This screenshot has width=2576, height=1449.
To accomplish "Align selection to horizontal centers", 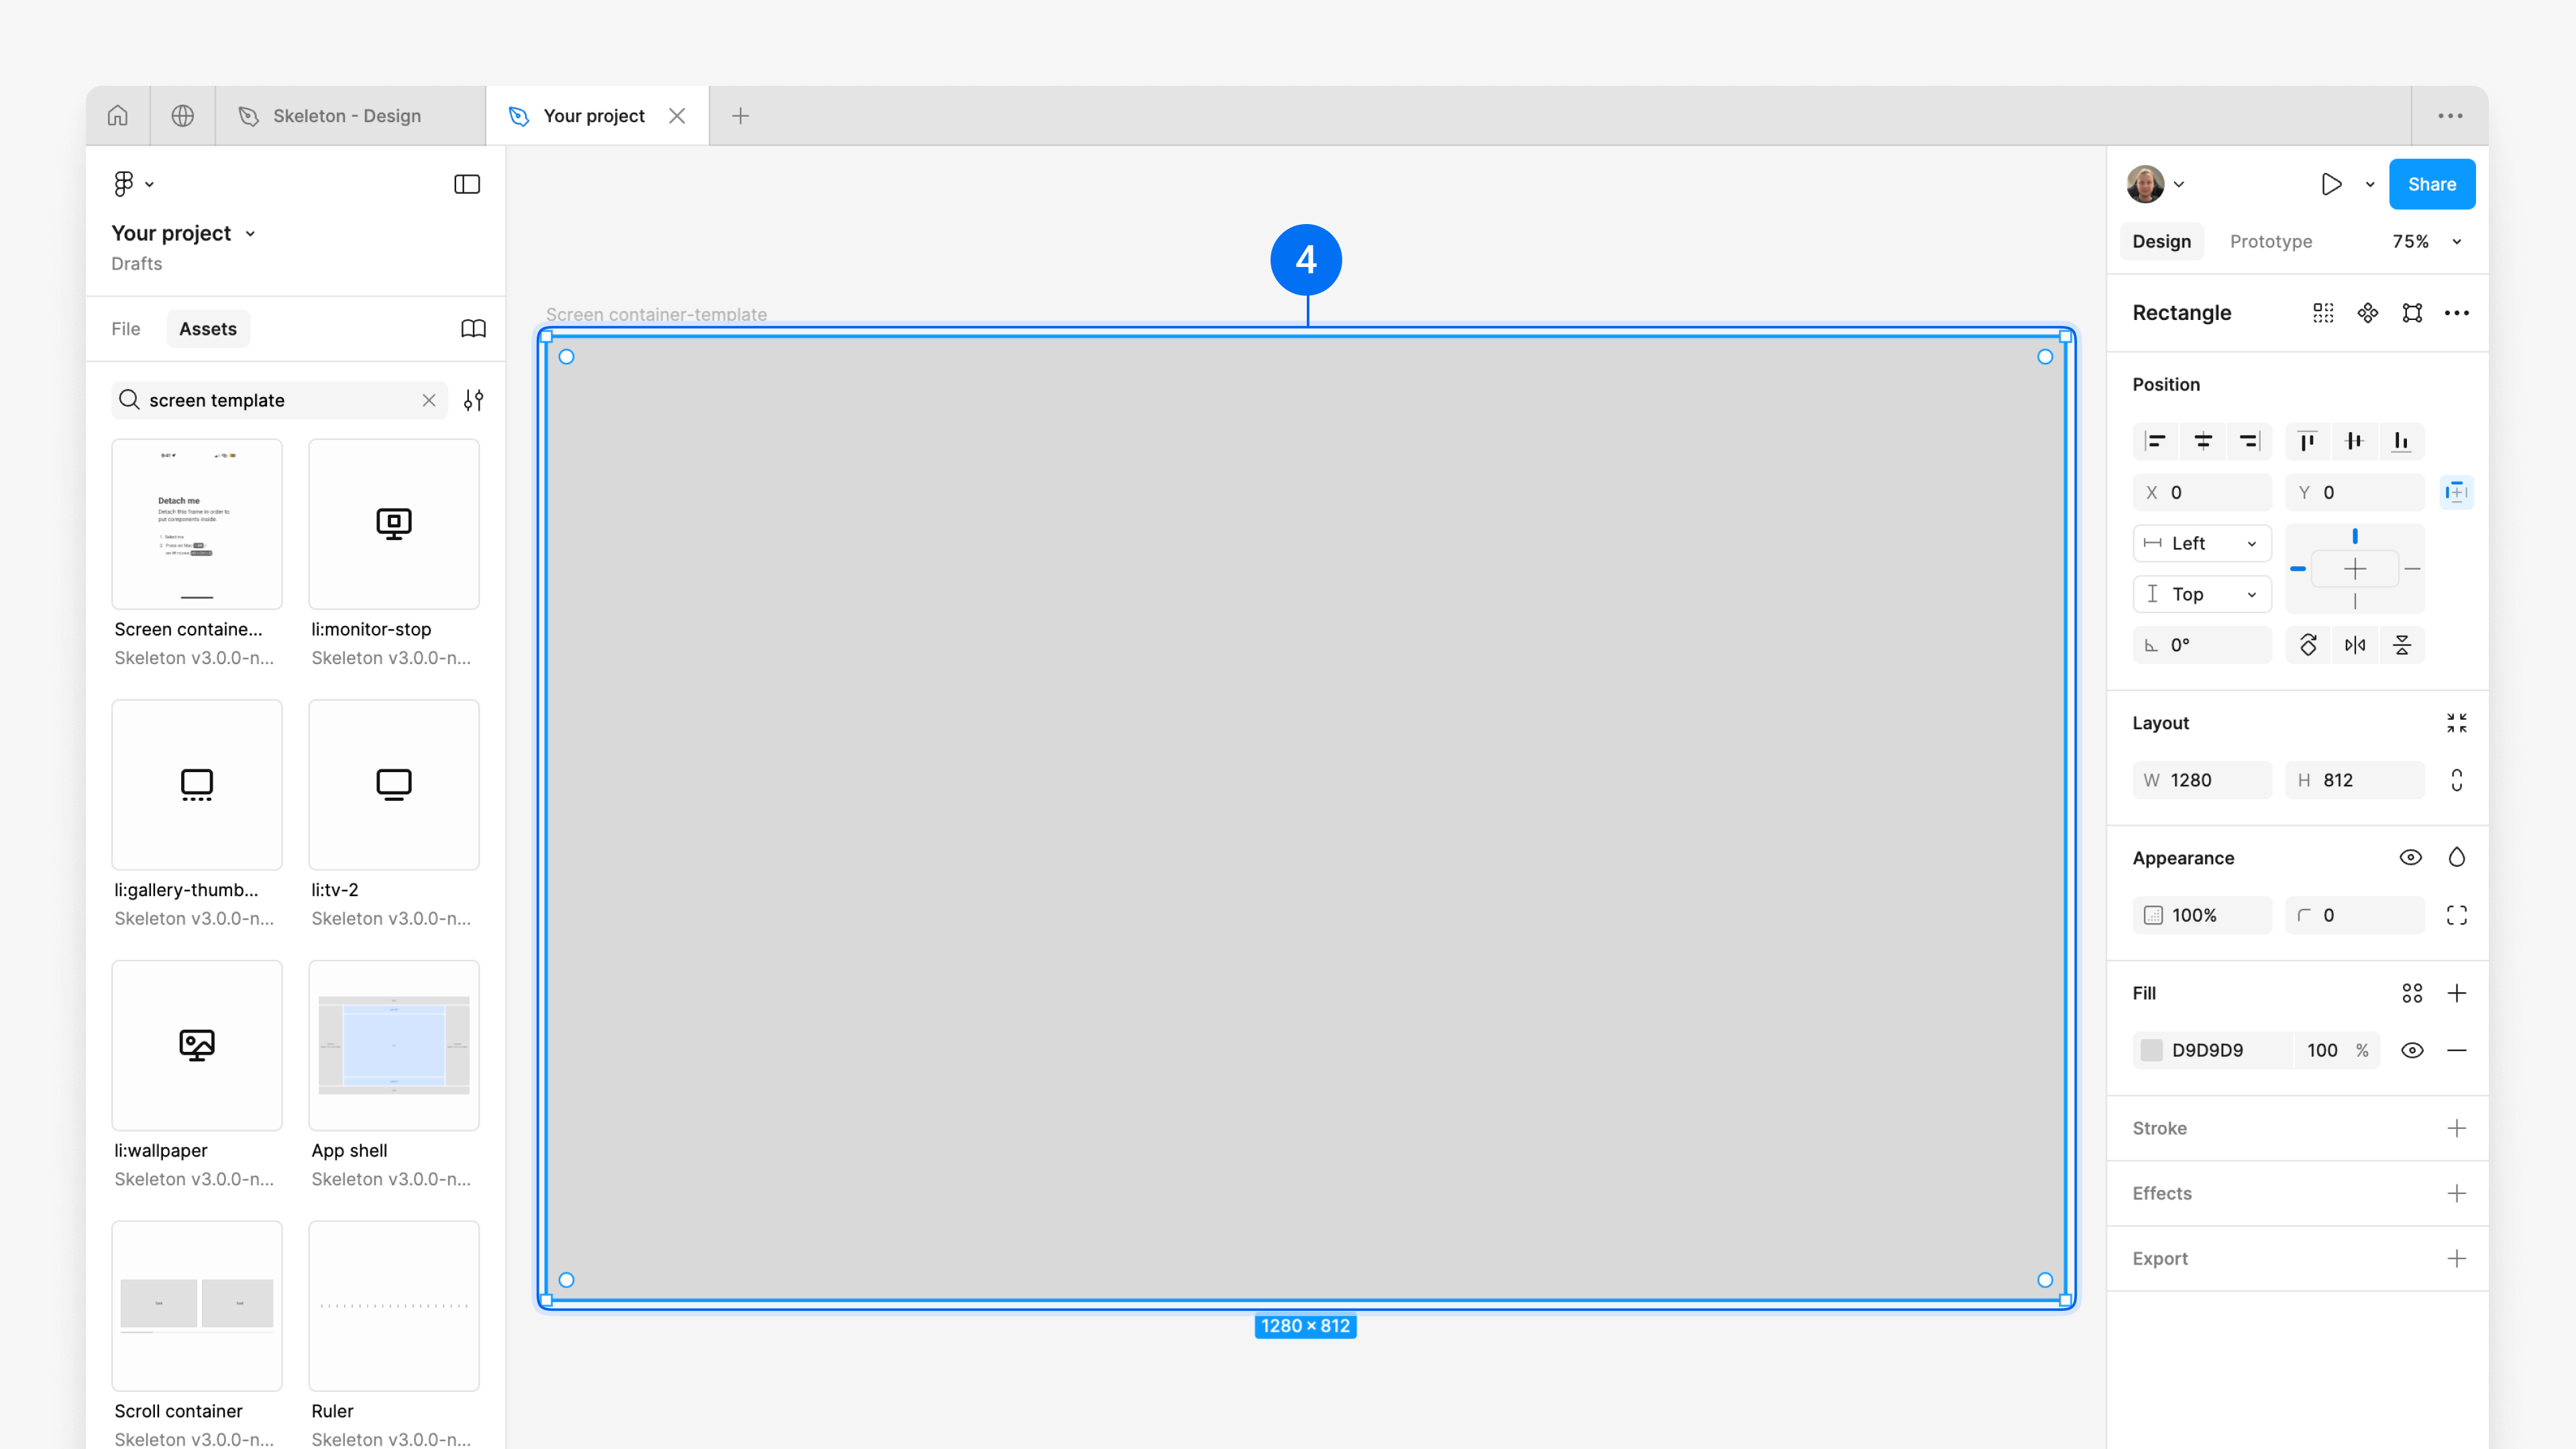I will (2202, 441).
